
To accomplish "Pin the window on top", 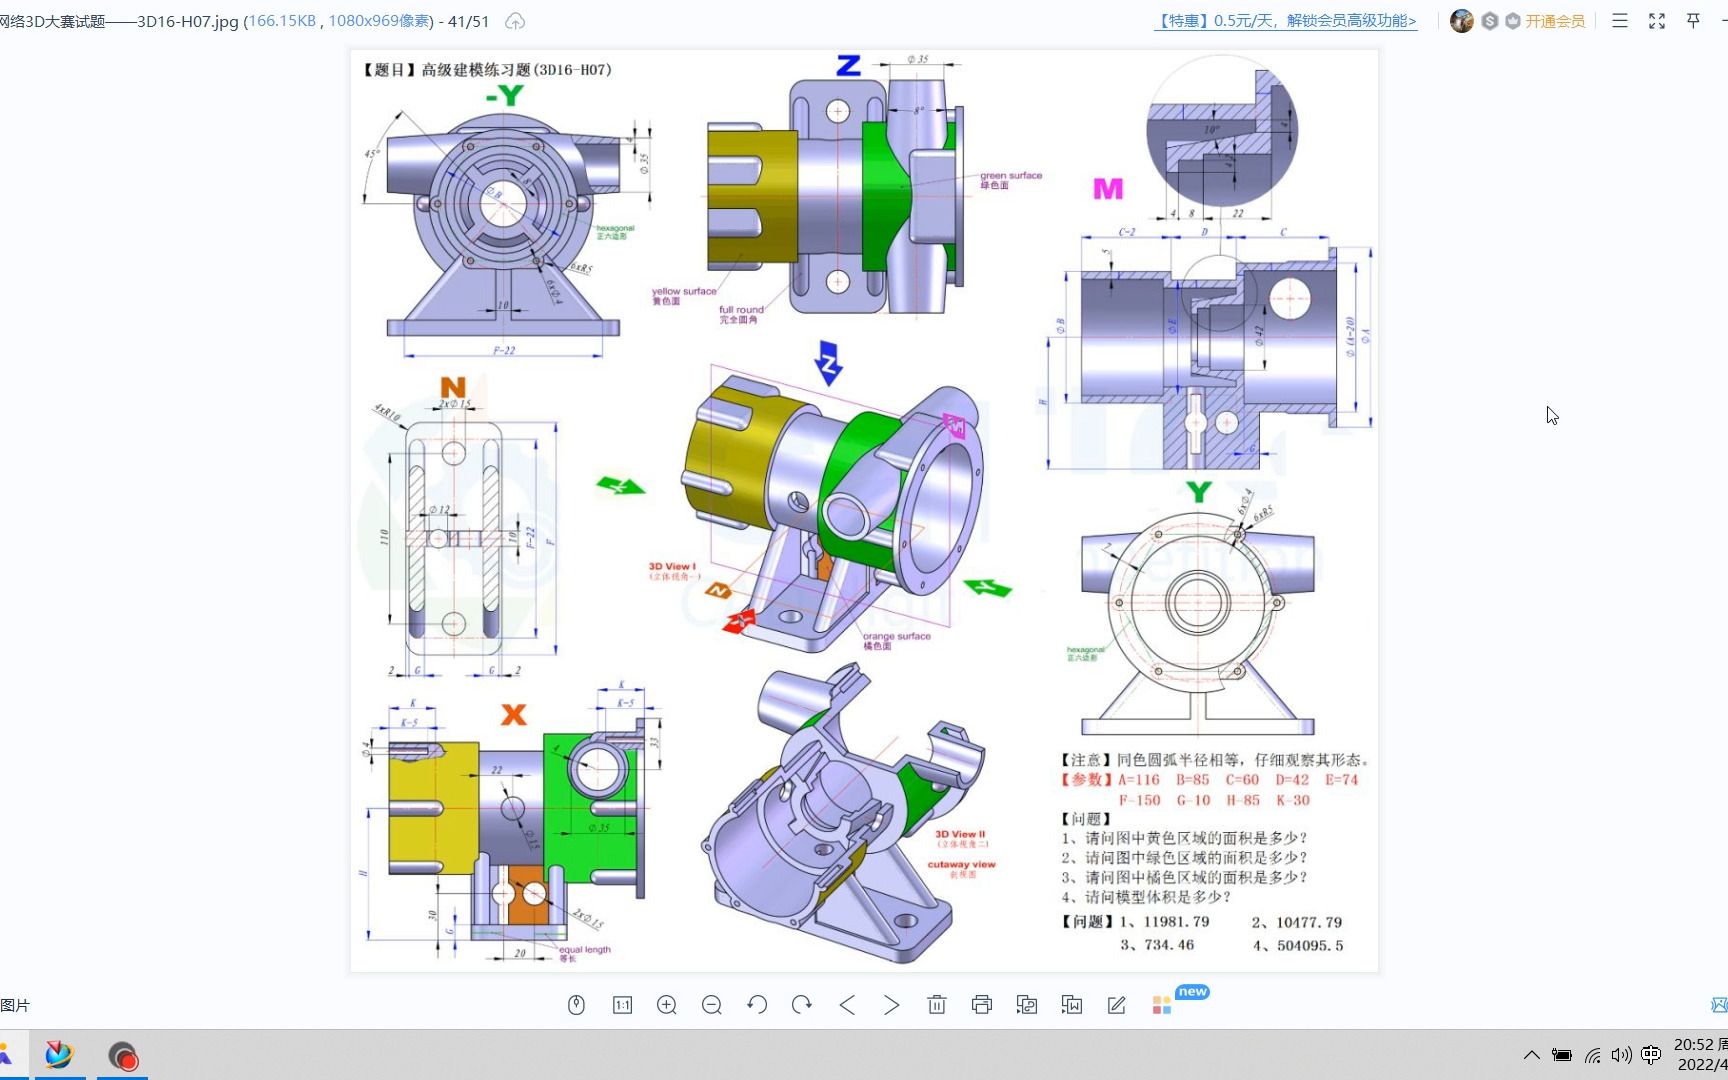I will (1693, 21).
